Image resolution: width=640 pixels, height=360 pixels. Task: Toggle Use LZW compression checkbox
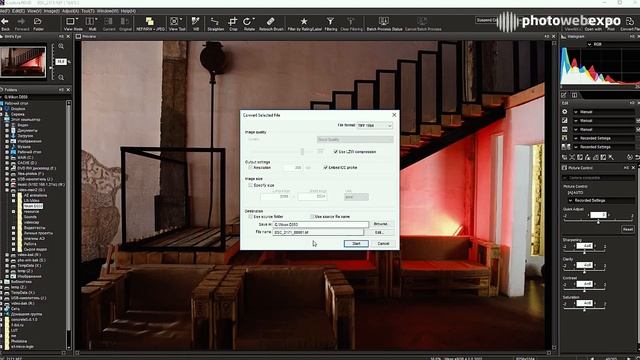(x=336, y=152)
